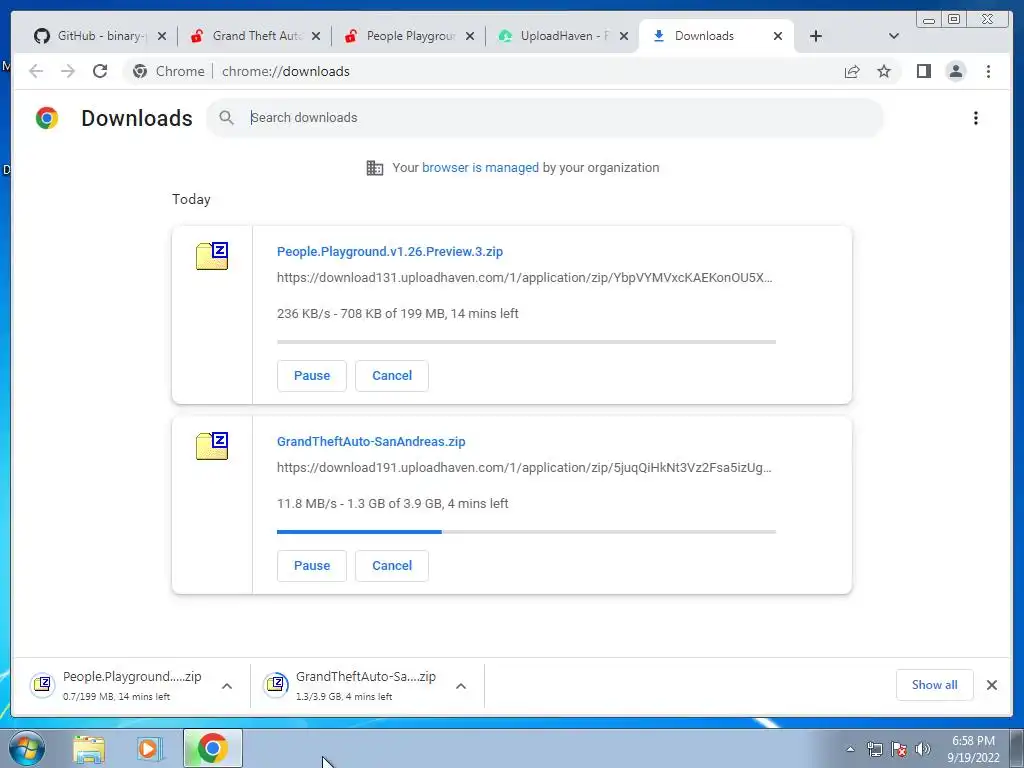This screenshot has height=768, width=1024.
Task: Expand GrandTheftAuto download shelf options
Action: tap(460, 686)
